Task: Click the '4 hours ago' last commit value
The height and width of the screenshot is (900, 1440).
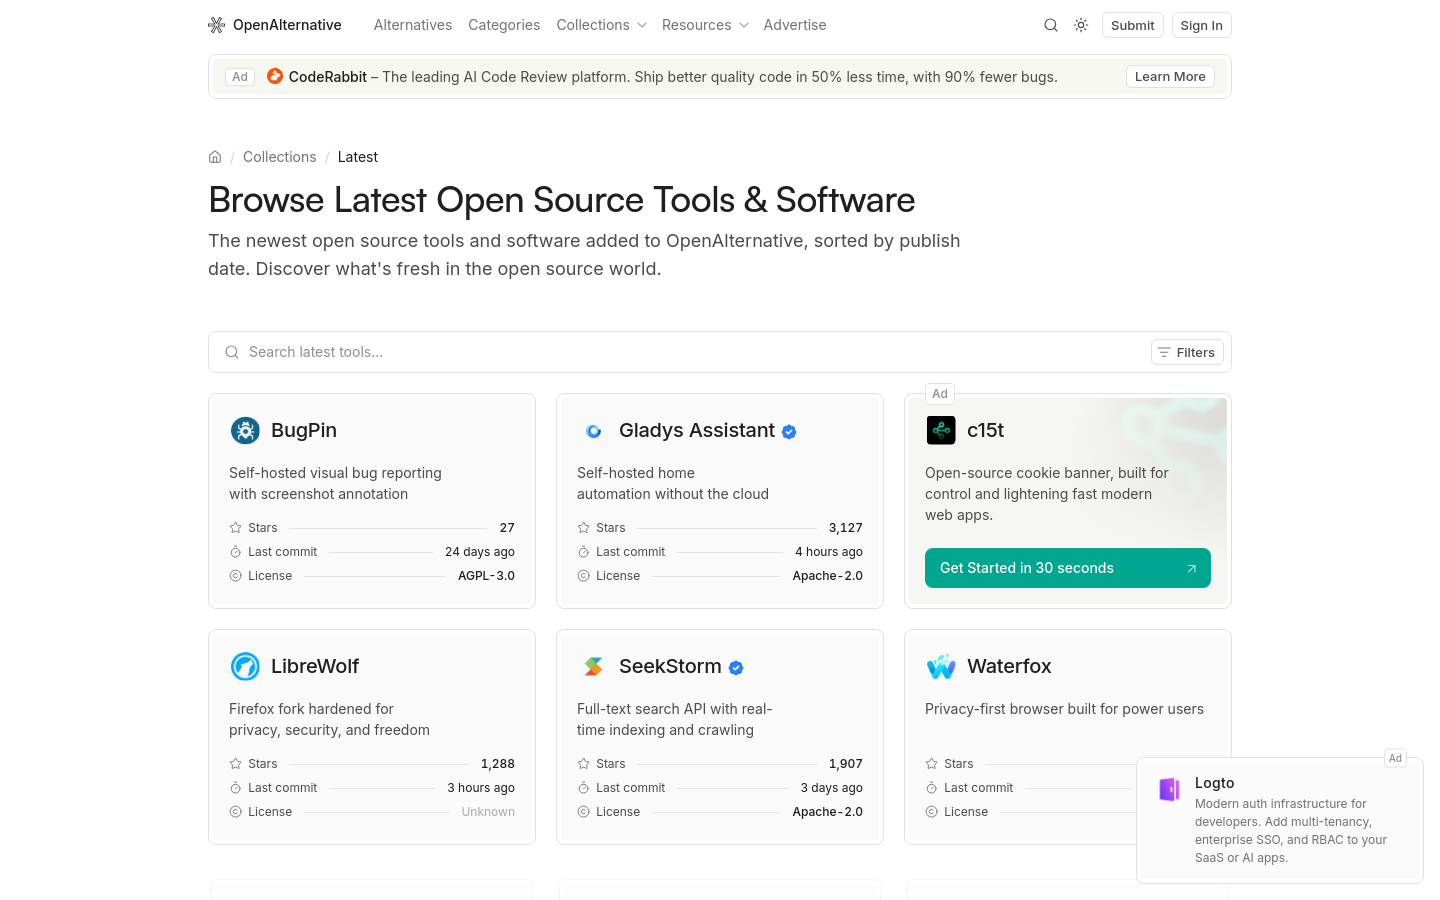Action: [x=829, y=552]
